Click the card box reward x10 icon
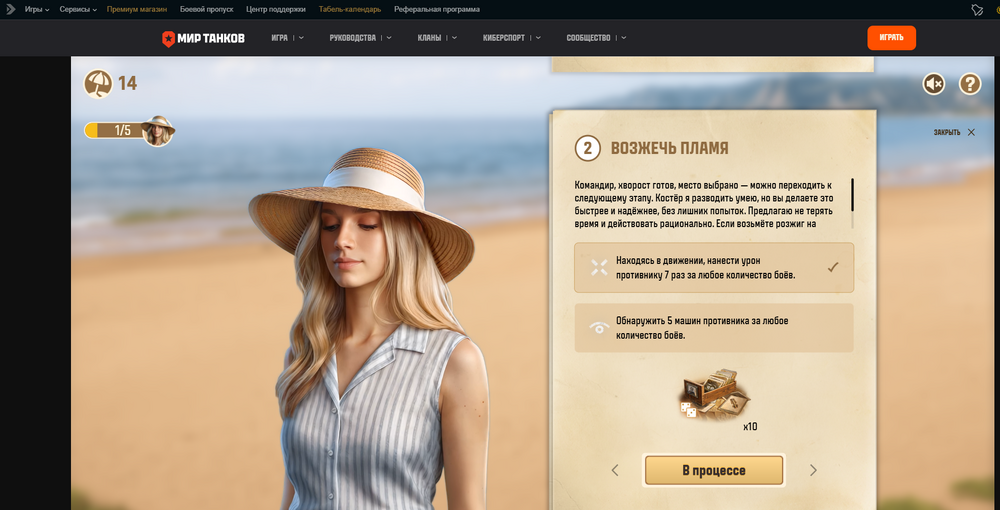This screenshot has width=1000, height=510. click(x=714, y=393)
